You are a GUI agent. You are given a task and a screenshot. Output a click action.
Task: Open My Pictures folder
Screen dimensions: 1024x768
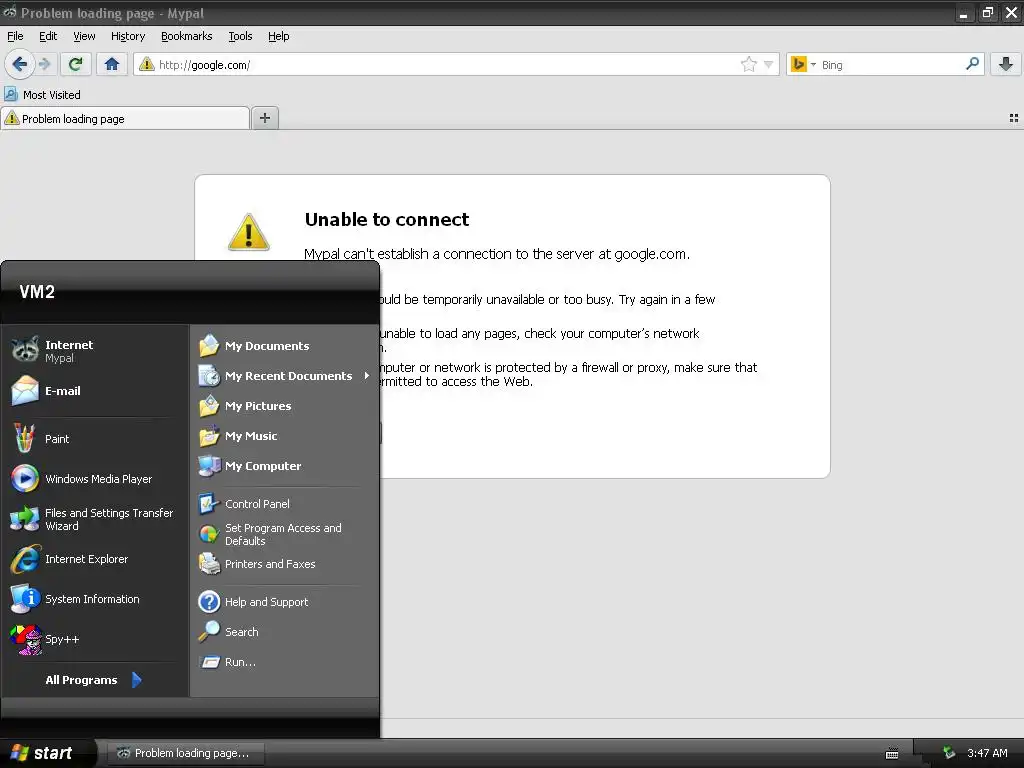coord(285,406)
